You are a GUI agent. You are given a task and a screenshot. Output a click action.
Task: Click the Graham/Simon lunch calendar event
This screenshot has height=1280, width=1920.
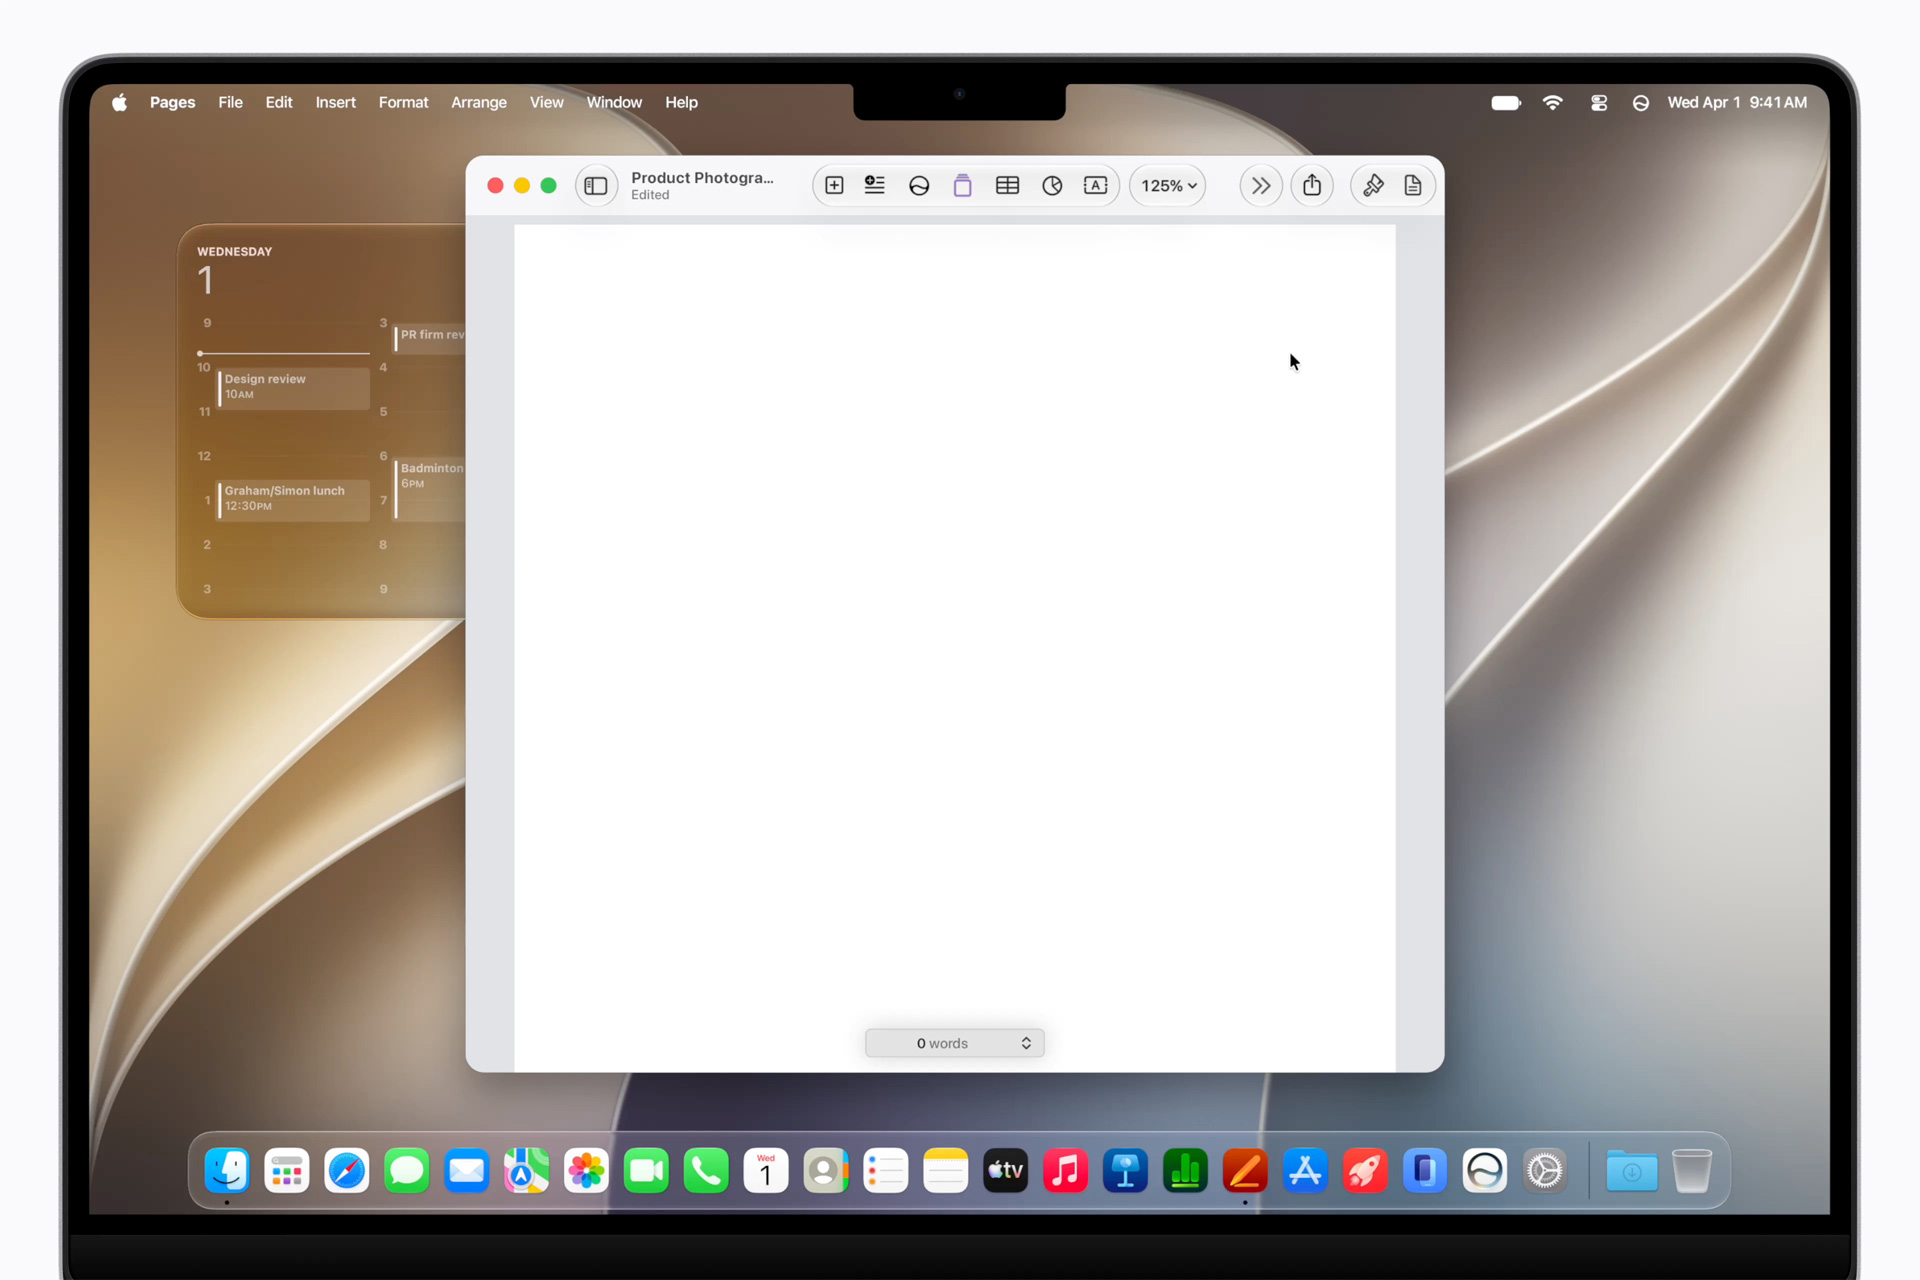coord(294,499)
